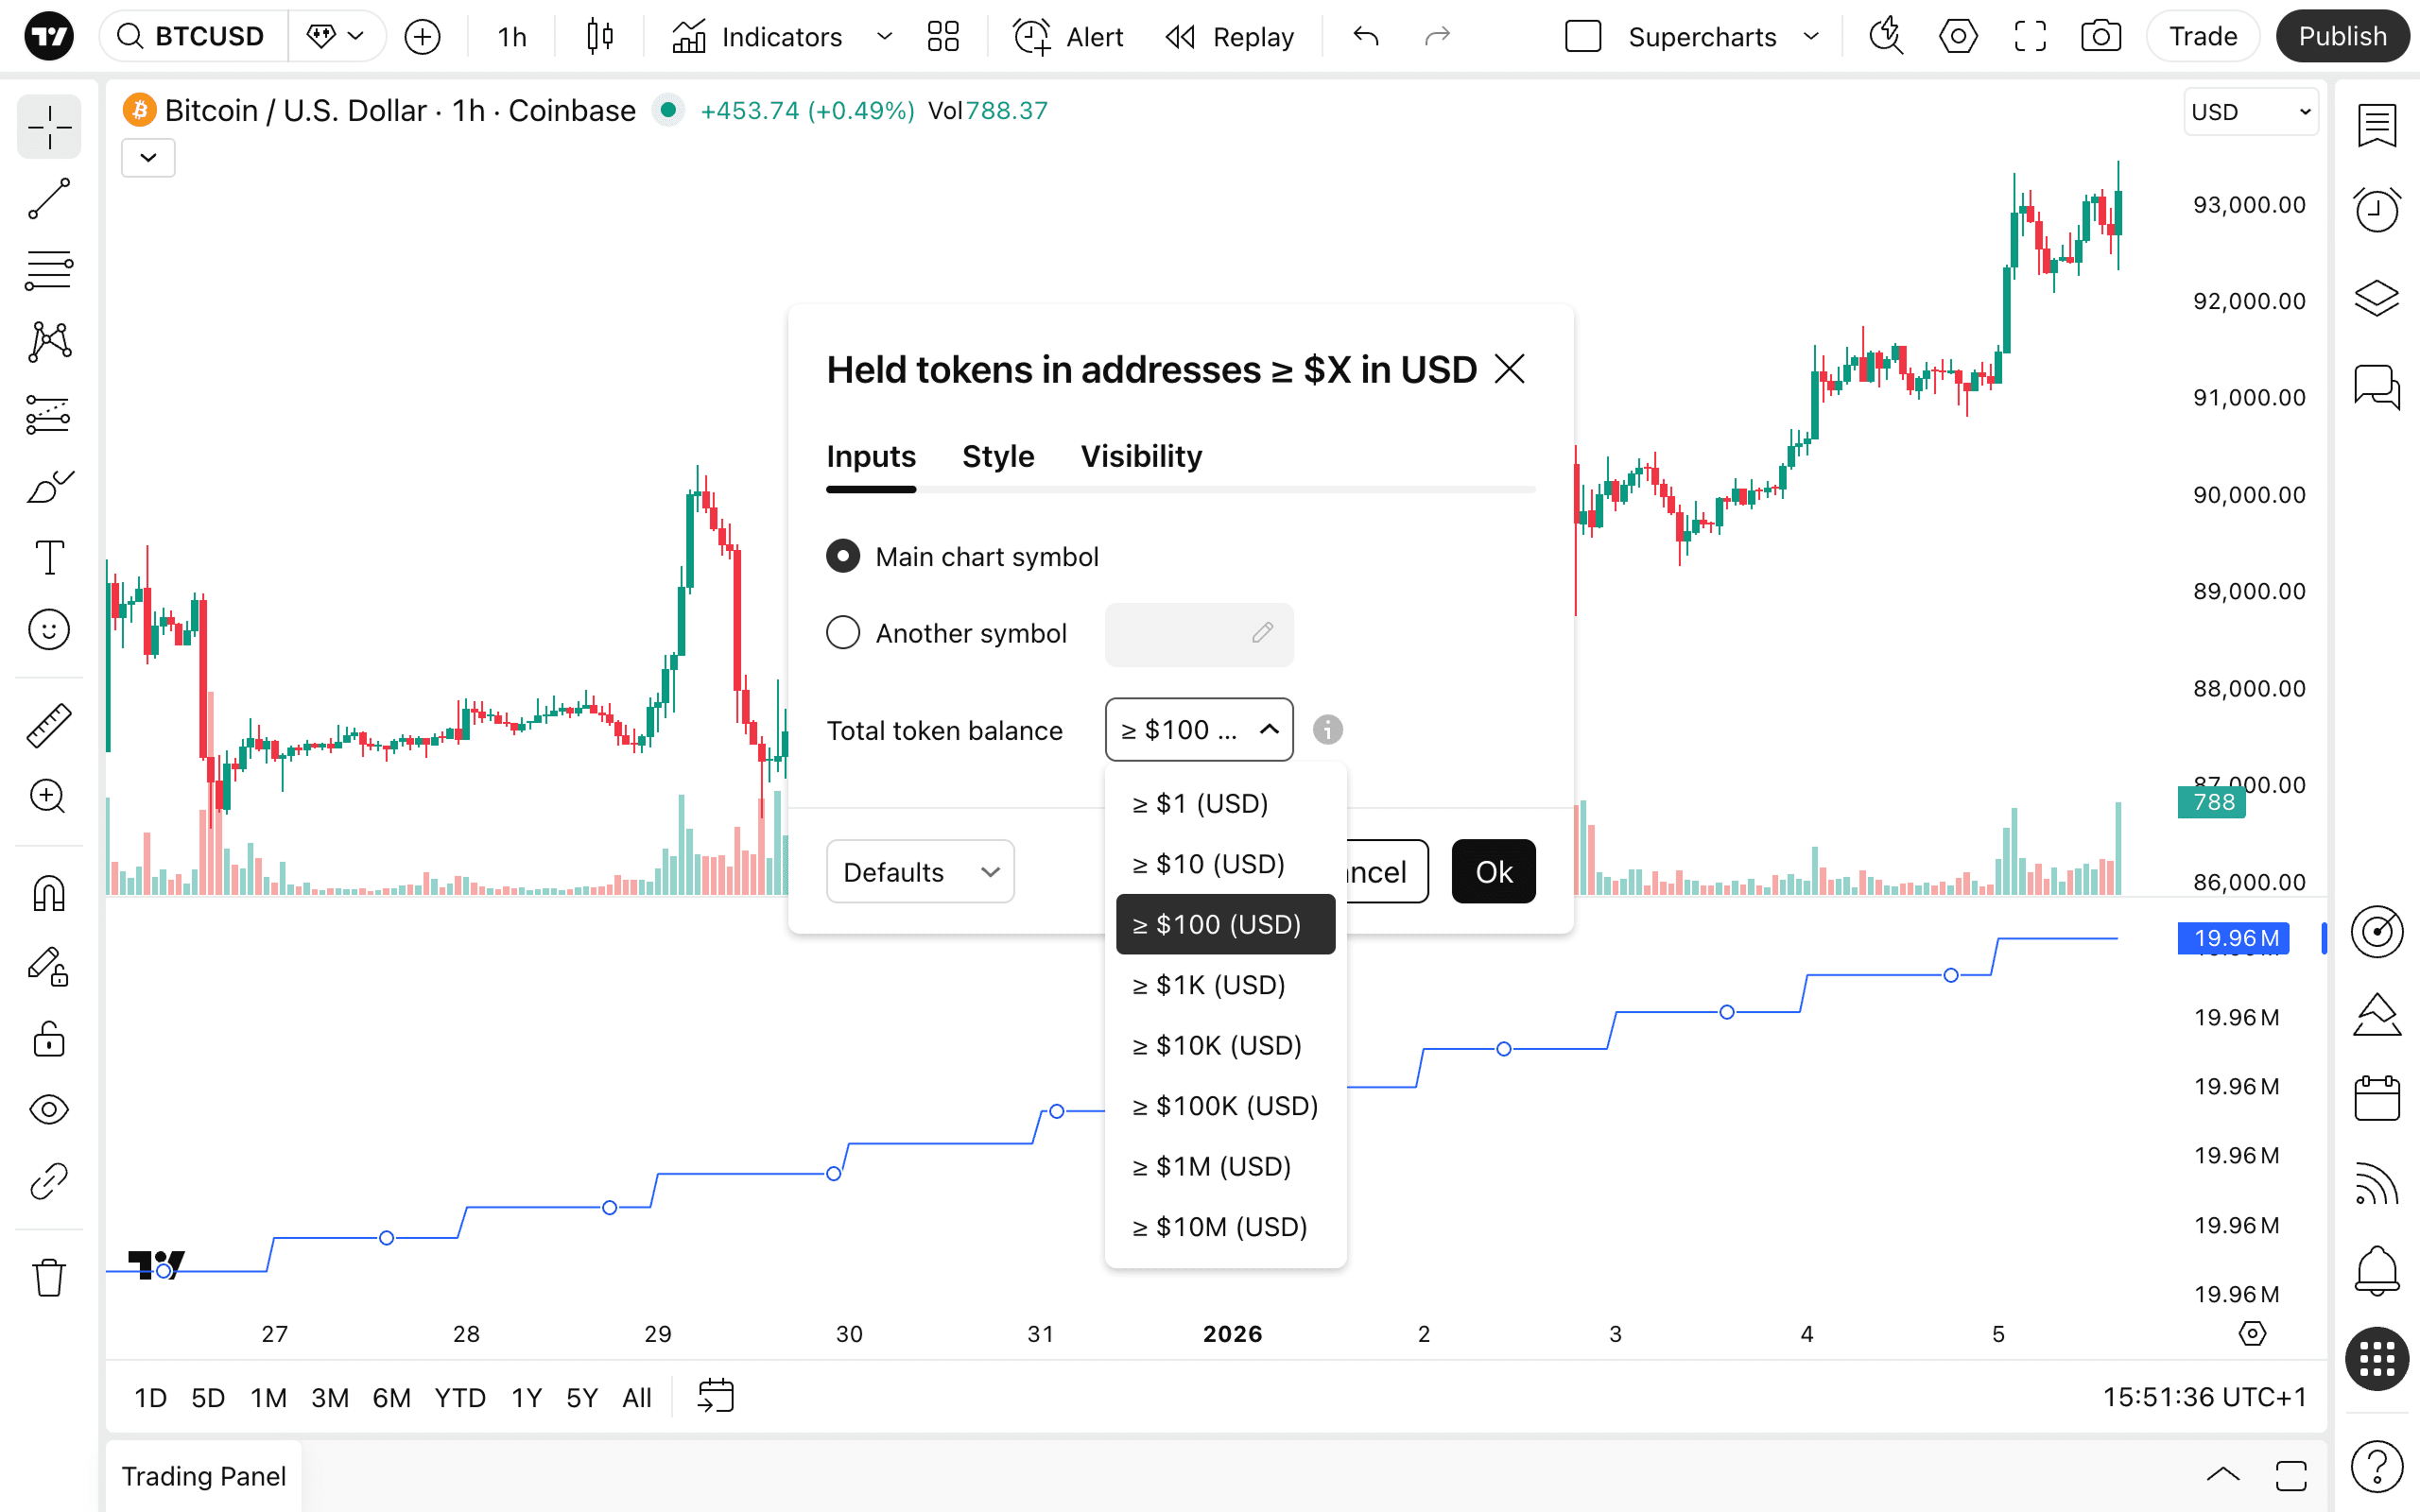Select the Text annotation tool
Viewport: 2420px width, 1512px height.
48,557
